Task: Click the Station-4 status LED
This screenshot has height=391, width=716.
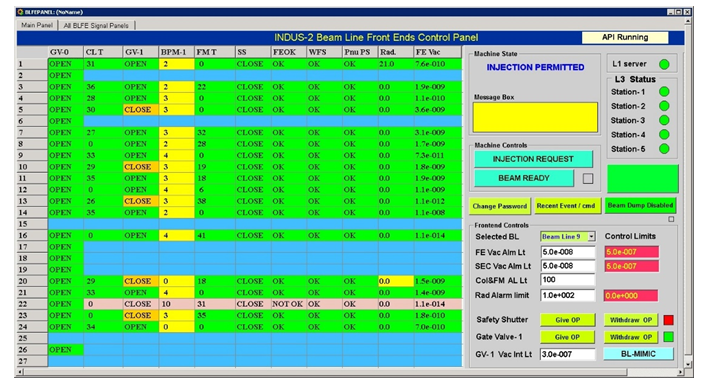Action: (664, 134)
